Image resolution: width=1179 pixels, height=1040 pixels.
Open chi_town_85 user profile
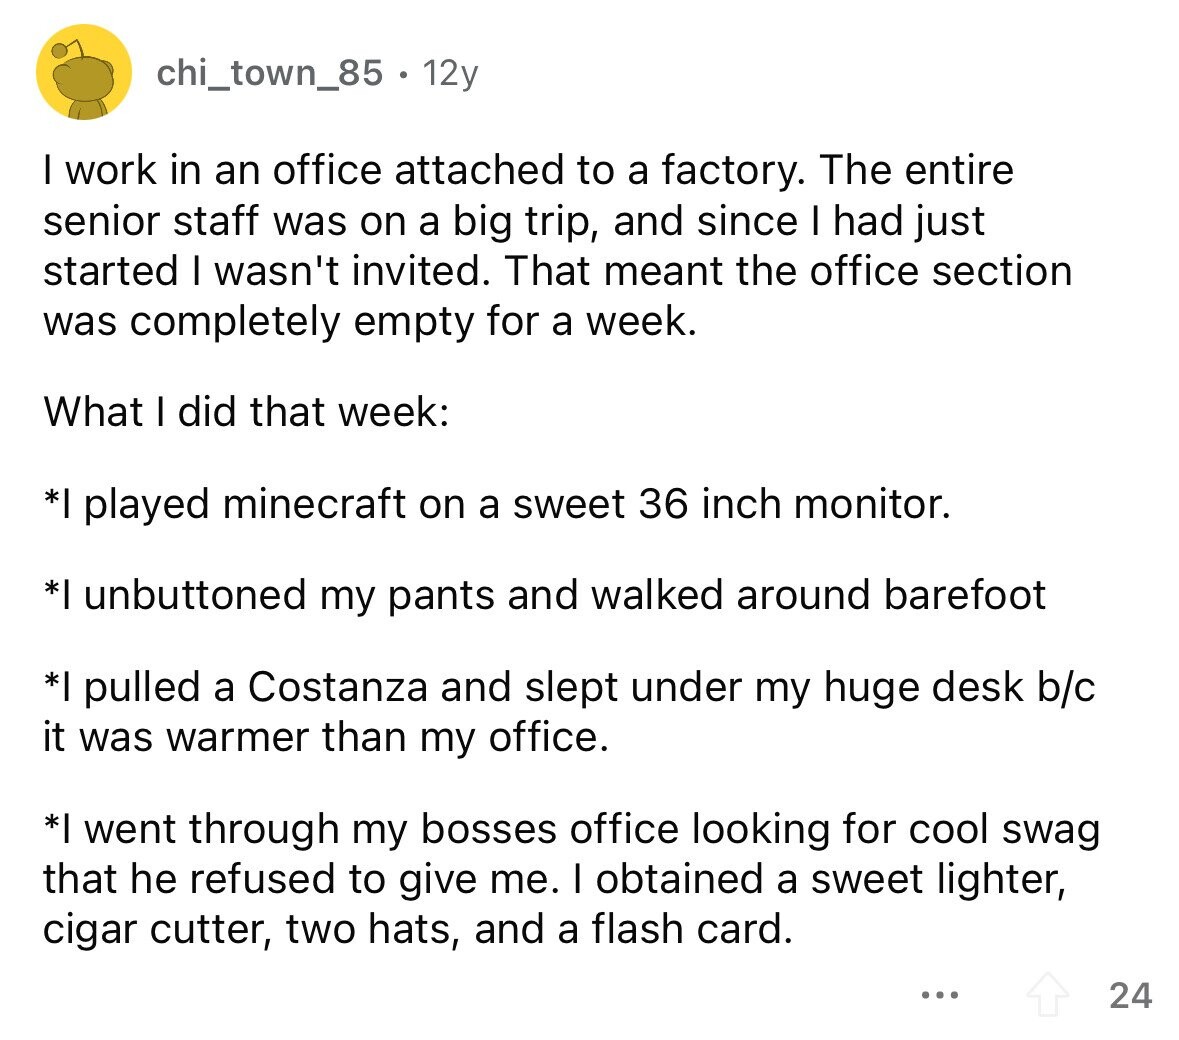269,73
